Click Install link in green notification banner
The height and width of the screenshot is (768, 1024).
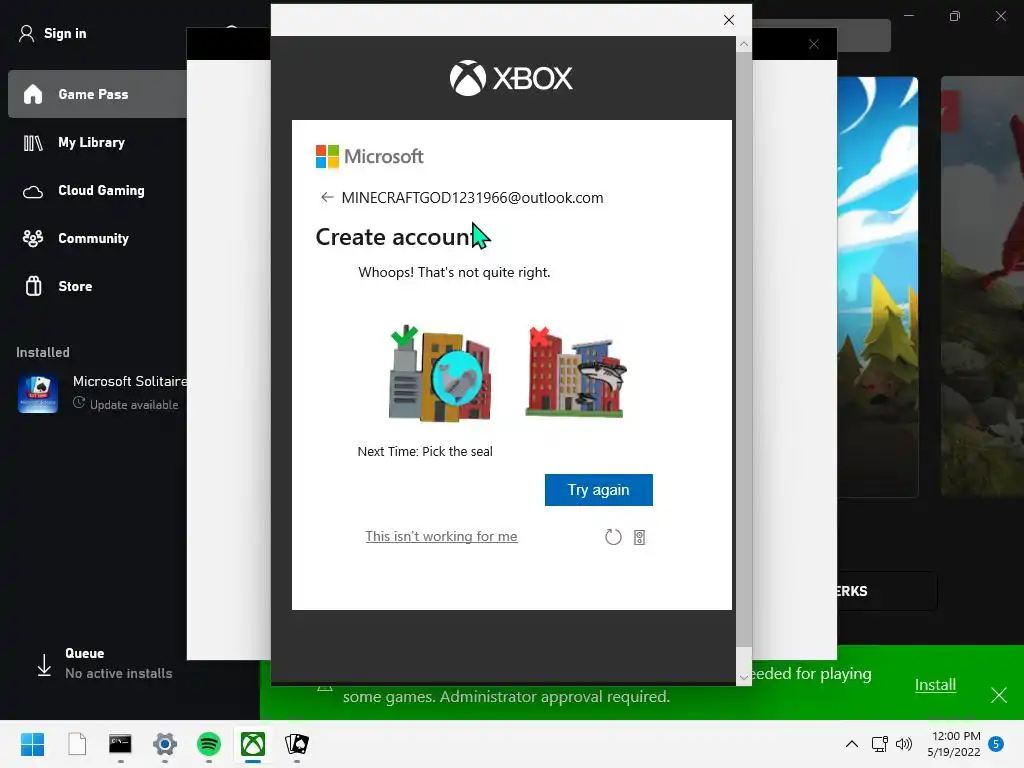tap(935, 684)
